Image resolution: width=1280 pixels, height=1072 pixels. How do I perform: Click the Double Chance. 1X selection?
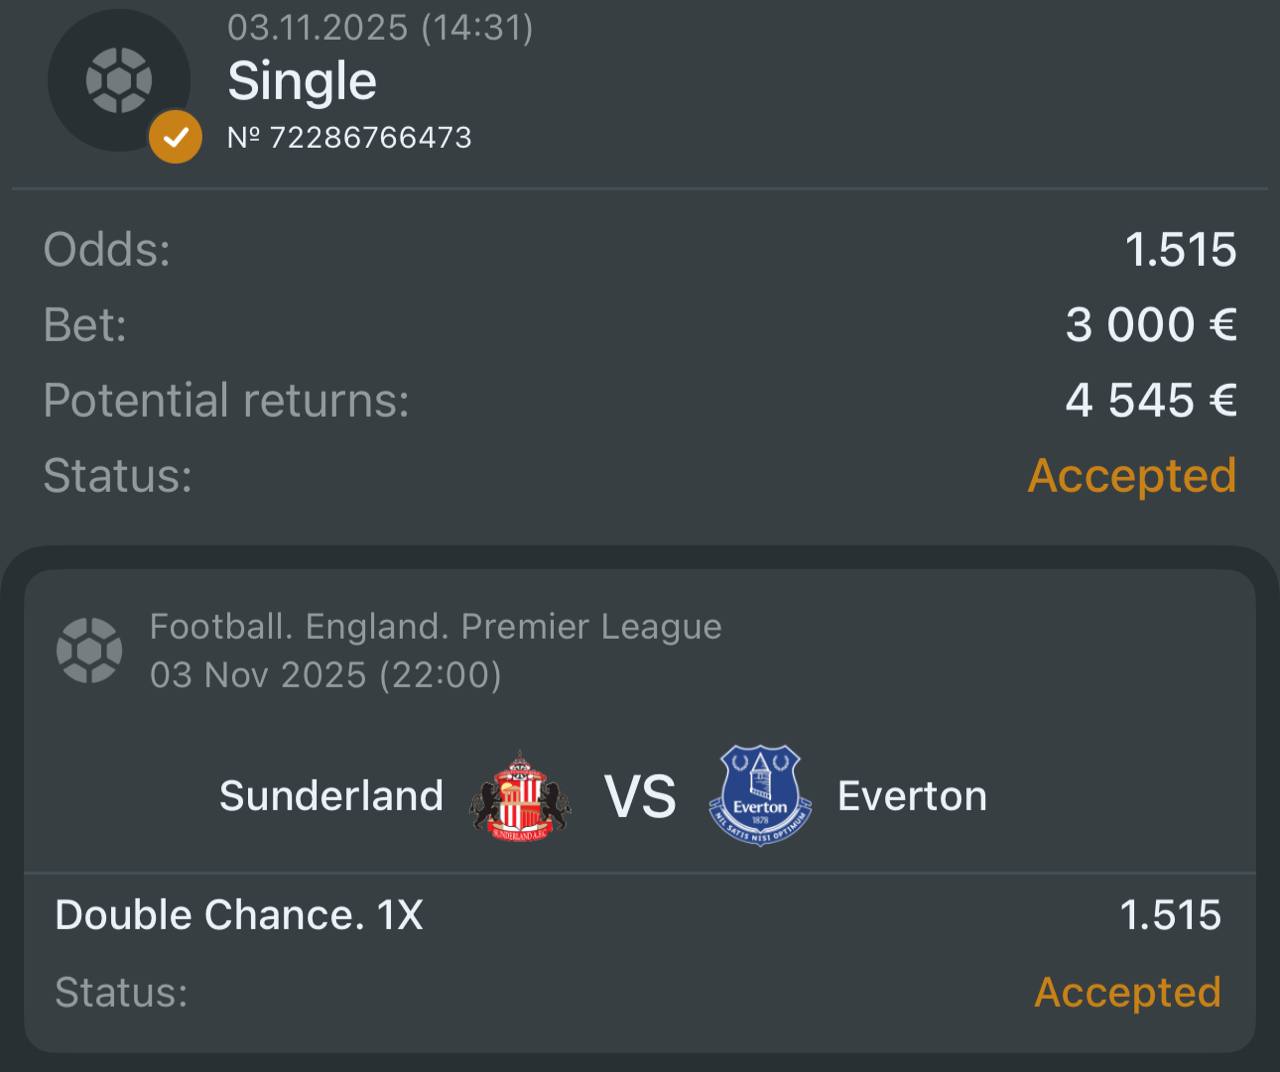coord(239,915)
